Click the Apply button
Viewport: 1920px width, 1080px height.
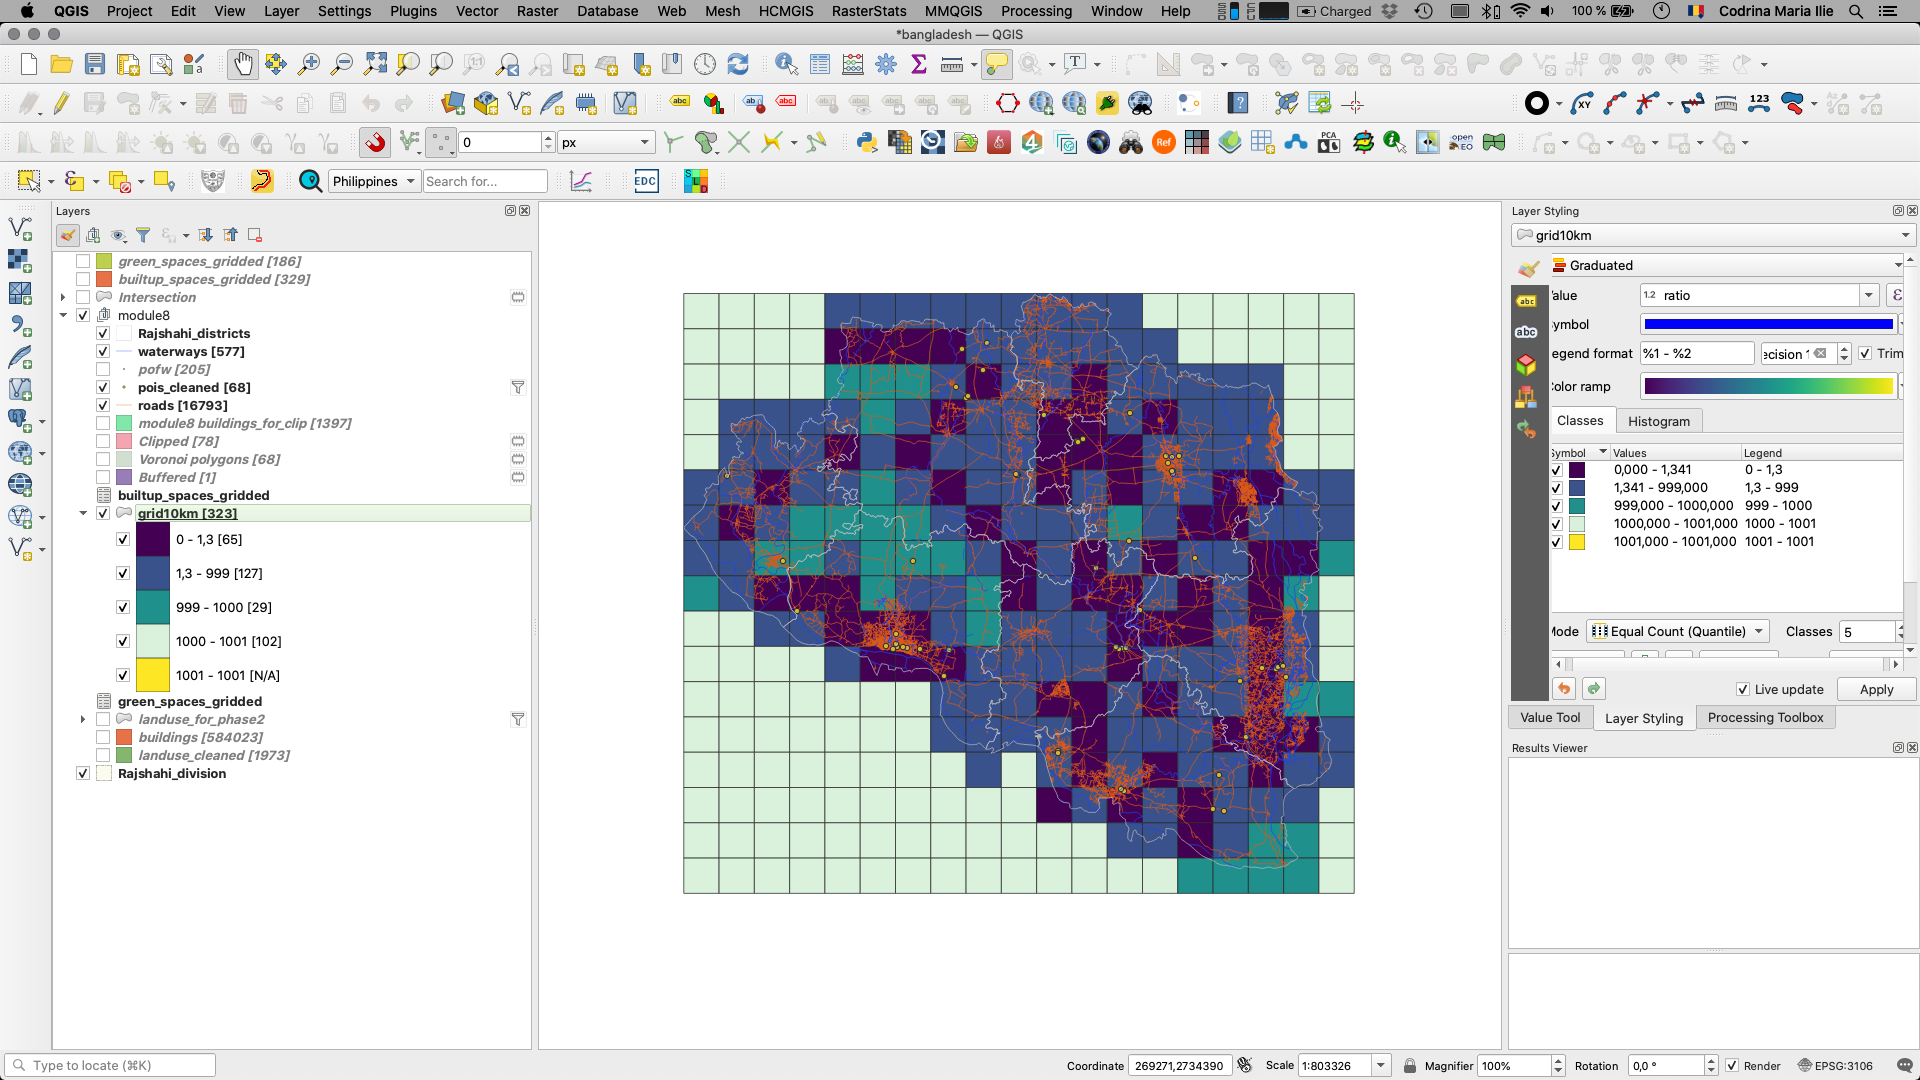pos(1876,690)
